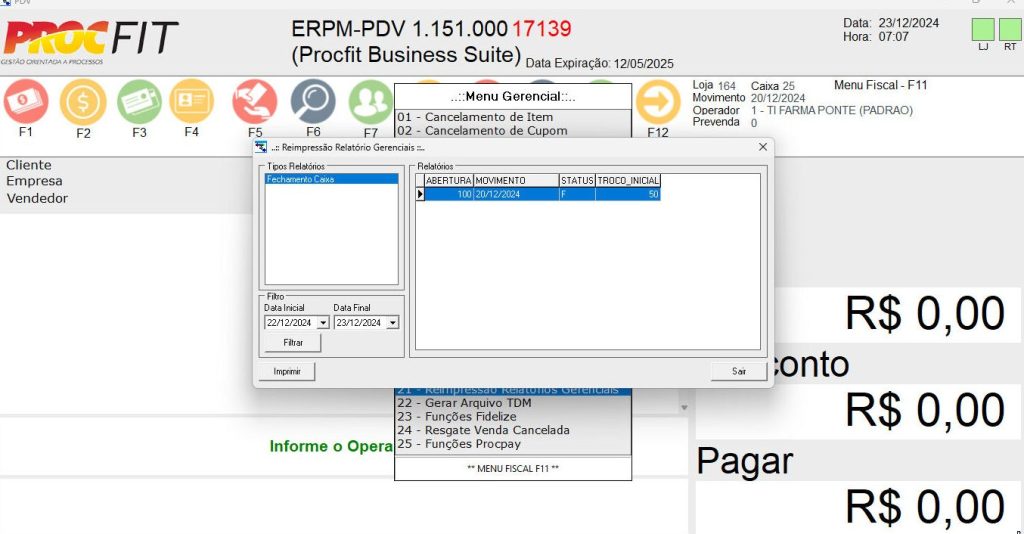Select the F2 dollar coin icon

pos(83,102)
